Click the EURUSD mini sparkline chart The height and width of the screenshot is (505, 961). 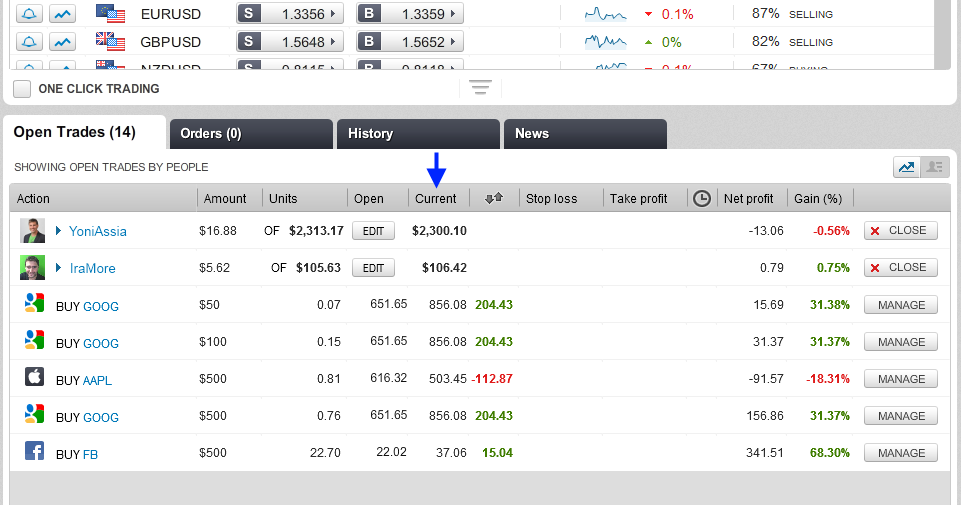pyautogui.click(x=606, y=13)
